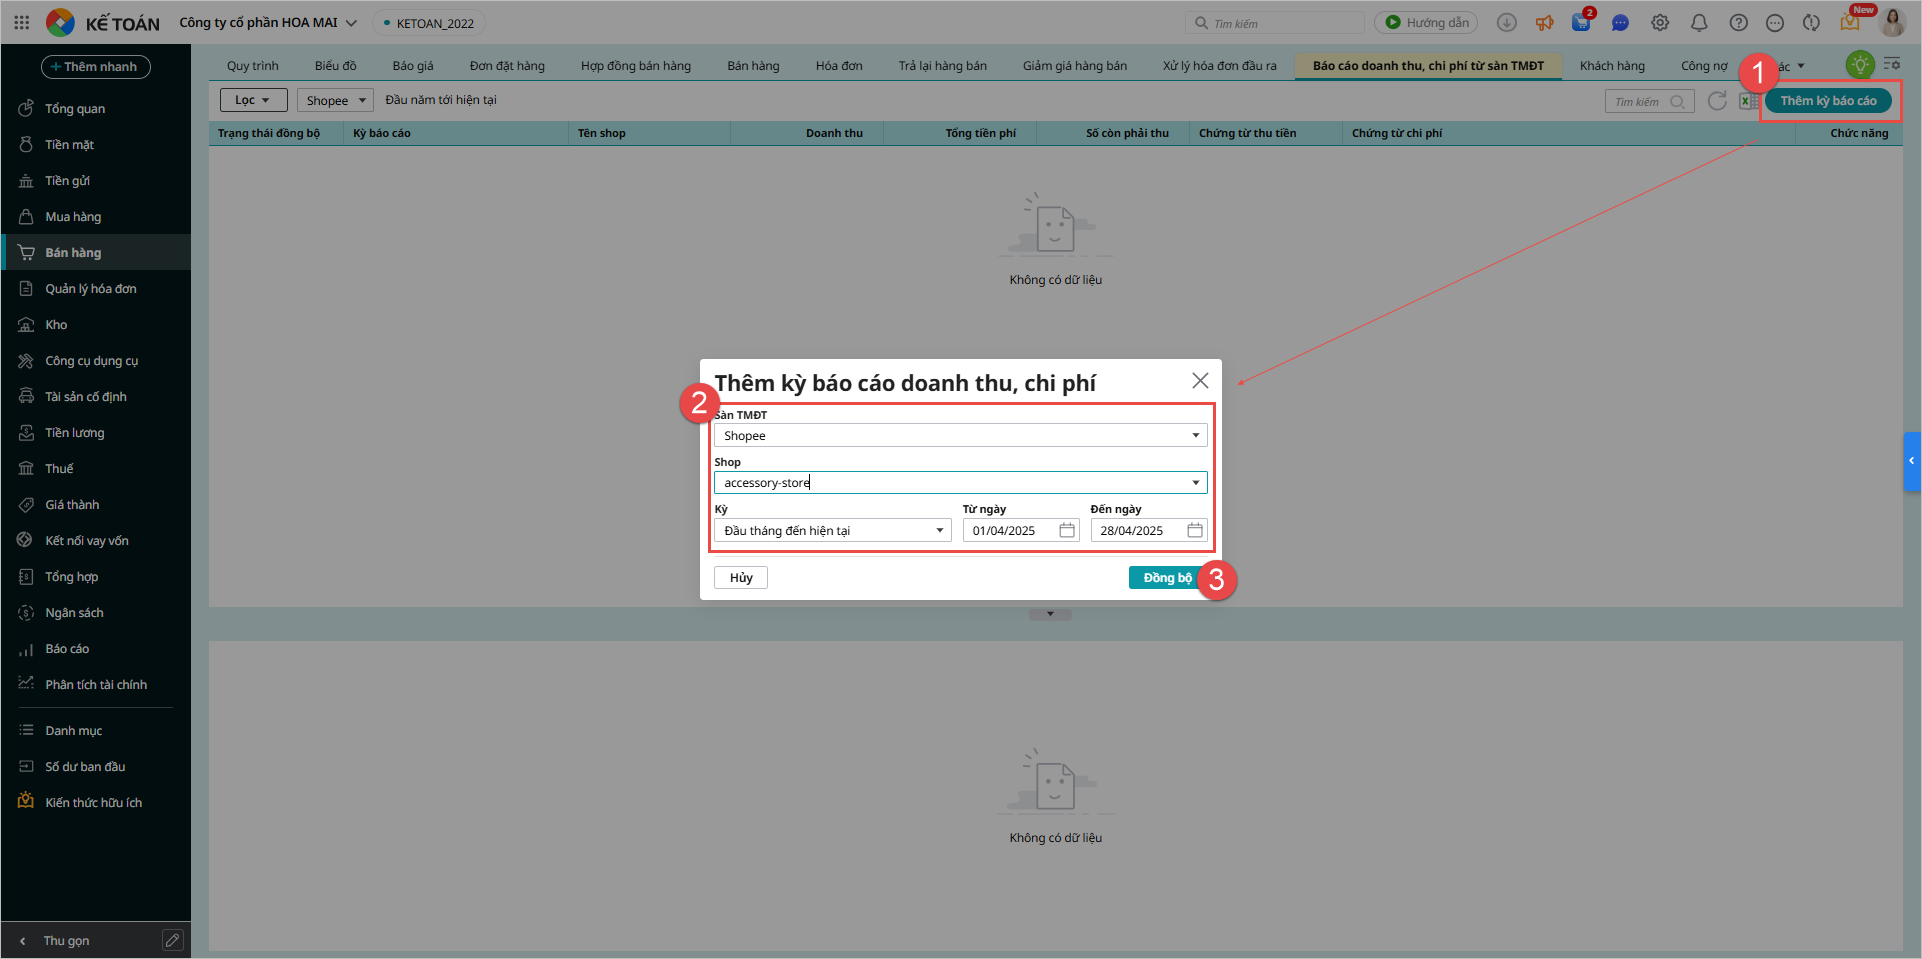Screen dimensions: 1922x959
Task: Open the blue chat bubble icon
Action: 1620,23
